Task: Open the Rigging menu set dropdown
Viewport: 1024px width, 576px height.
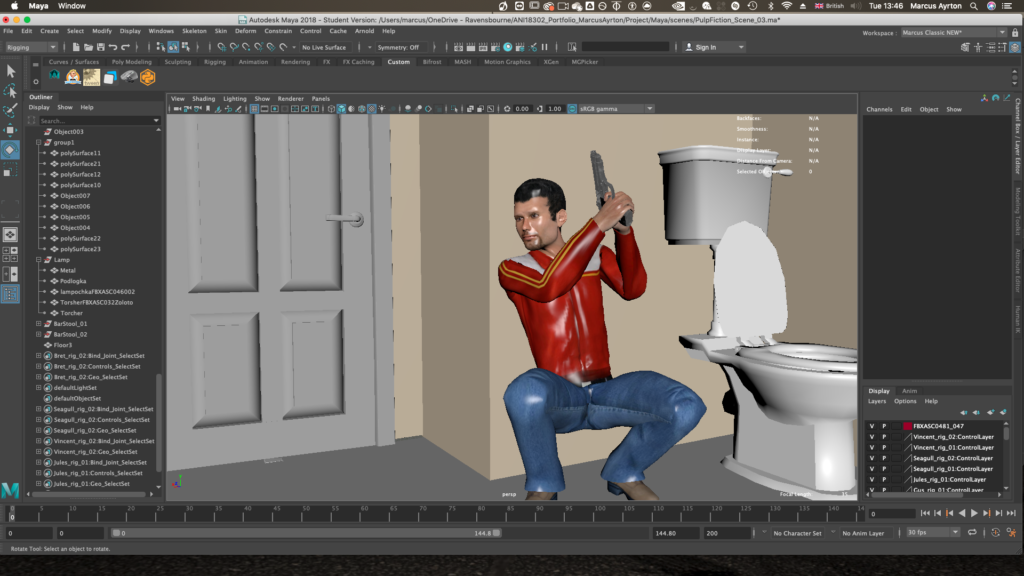Action: coord(31,47)
